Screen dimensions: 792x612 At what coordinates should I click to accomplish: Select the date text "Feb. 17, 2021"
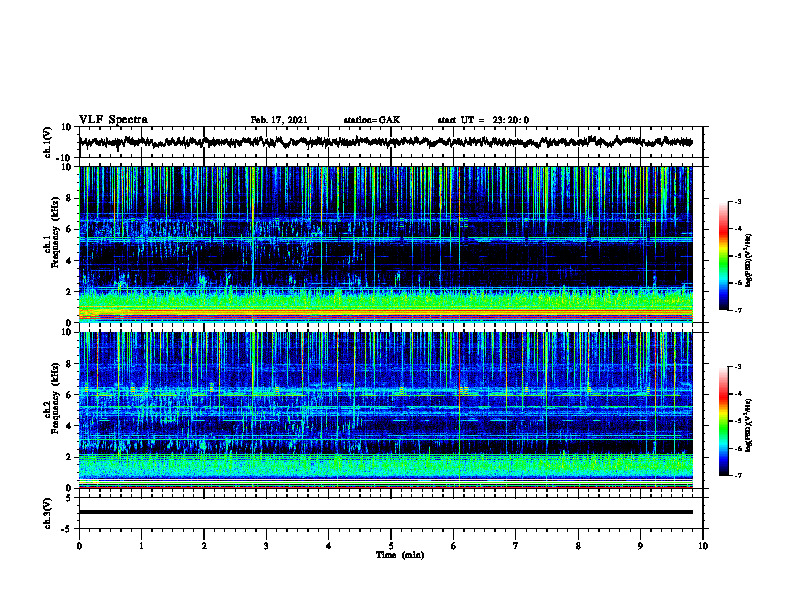[279, 120]
